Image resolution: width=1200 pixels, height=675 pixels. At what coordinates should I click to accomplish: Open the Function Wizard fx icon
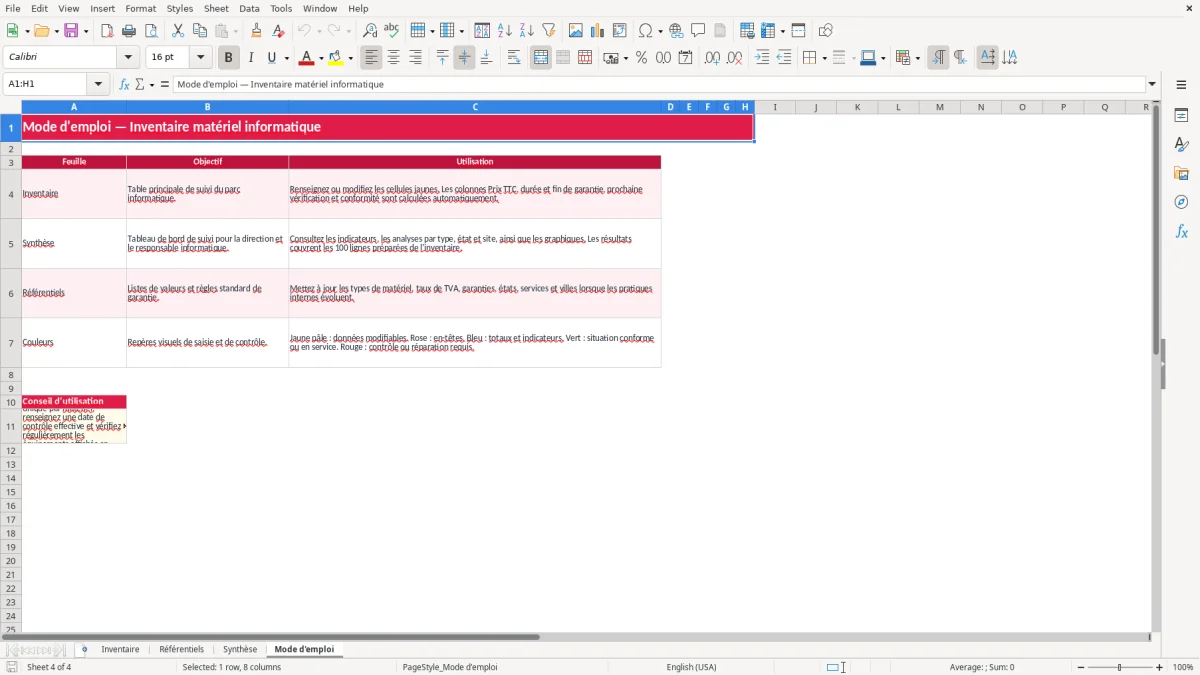[124, 84]
